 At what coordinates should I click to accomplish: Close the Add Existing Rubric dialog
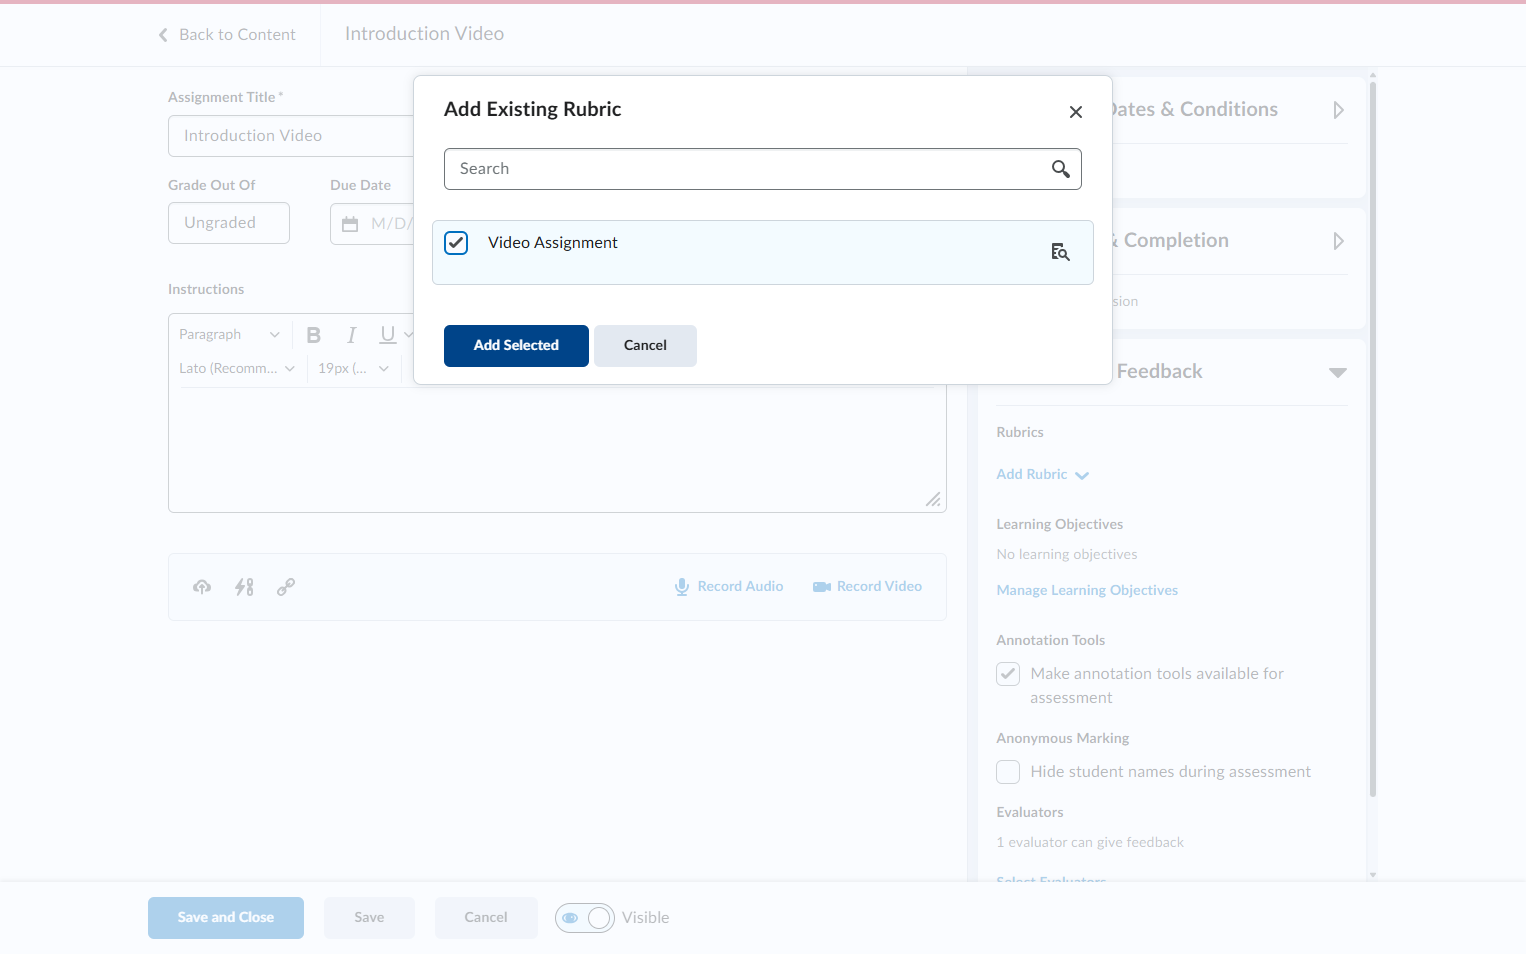tap(1076, 112)
